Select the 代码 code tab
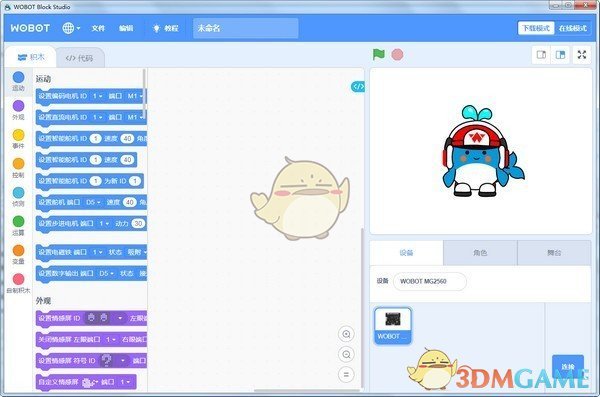 point(79,58)
